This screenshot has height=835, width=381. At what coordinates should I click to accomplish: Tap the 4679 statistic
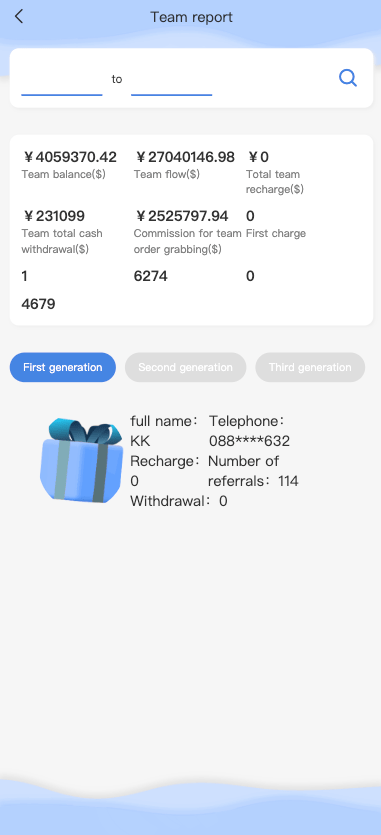[38, 304]
